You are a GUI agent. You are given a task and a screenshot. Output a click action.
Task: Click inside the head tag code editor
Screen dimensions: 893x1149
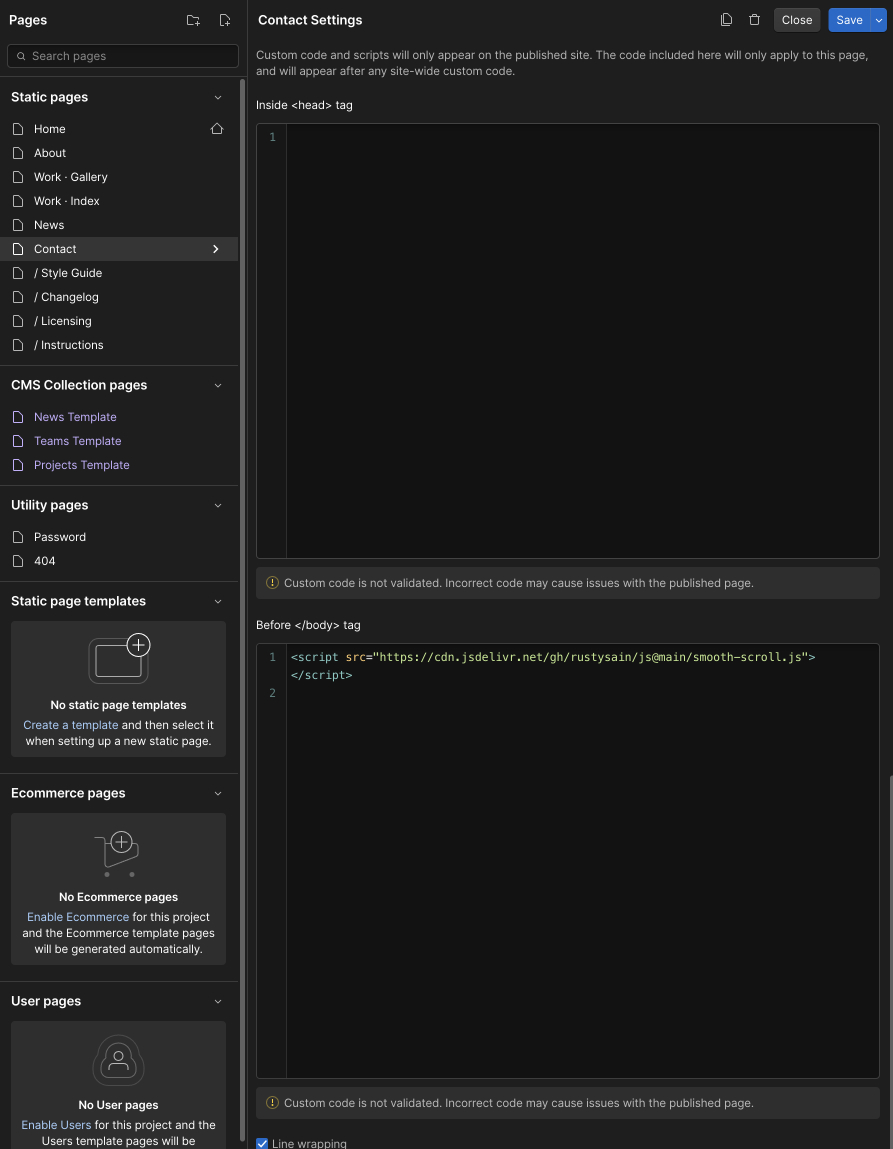[568, 341]
